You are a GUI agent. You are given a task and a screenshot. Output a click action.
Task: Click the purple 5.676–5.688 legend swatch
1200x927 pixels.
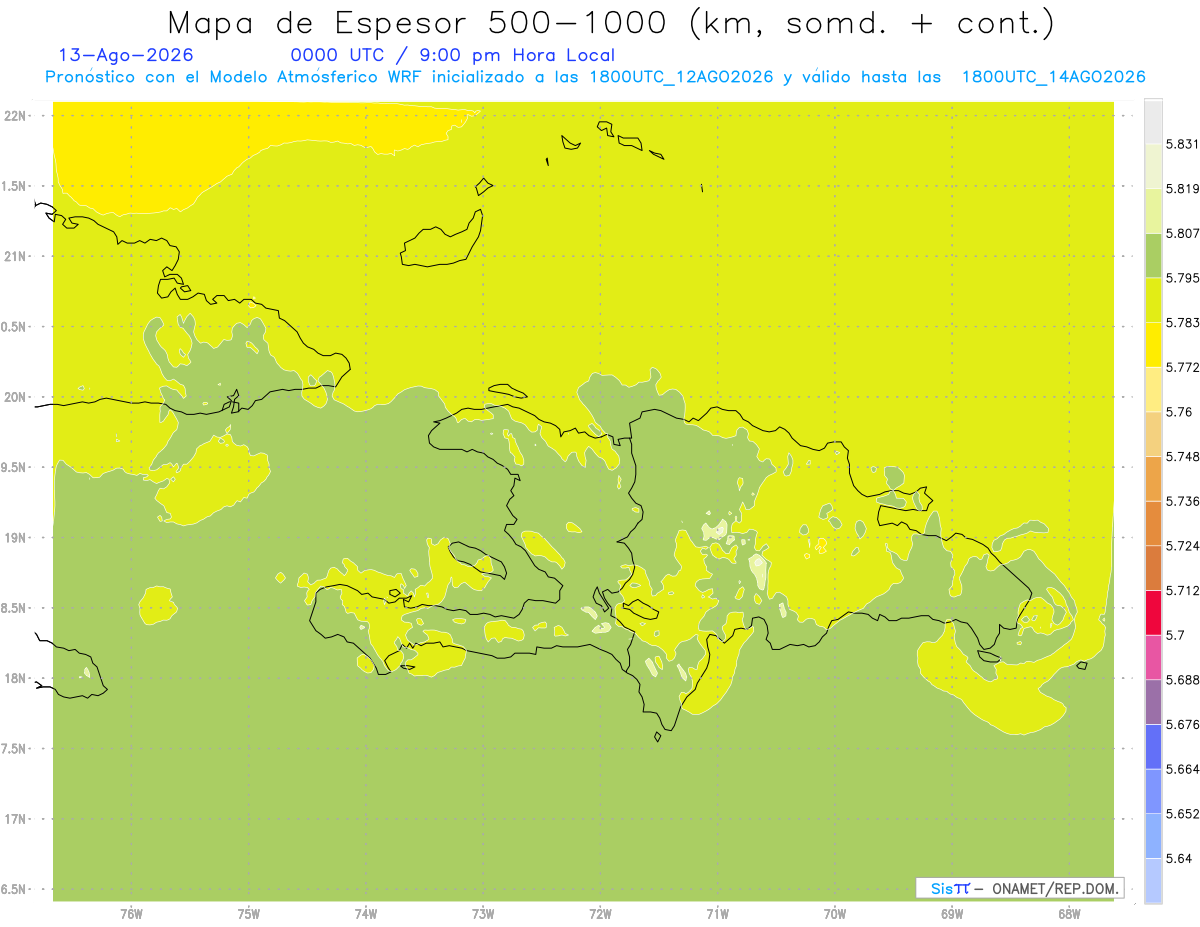point(1153,702)
